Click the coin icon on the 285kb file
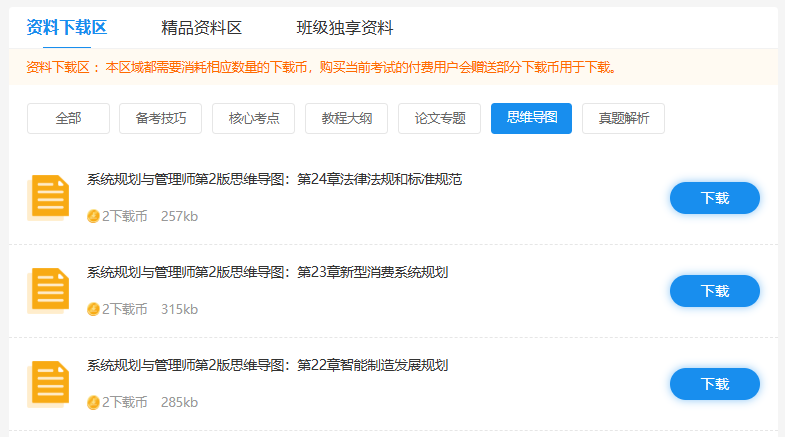The height and width of the screenshot is (437, 785). coord(93,402)
